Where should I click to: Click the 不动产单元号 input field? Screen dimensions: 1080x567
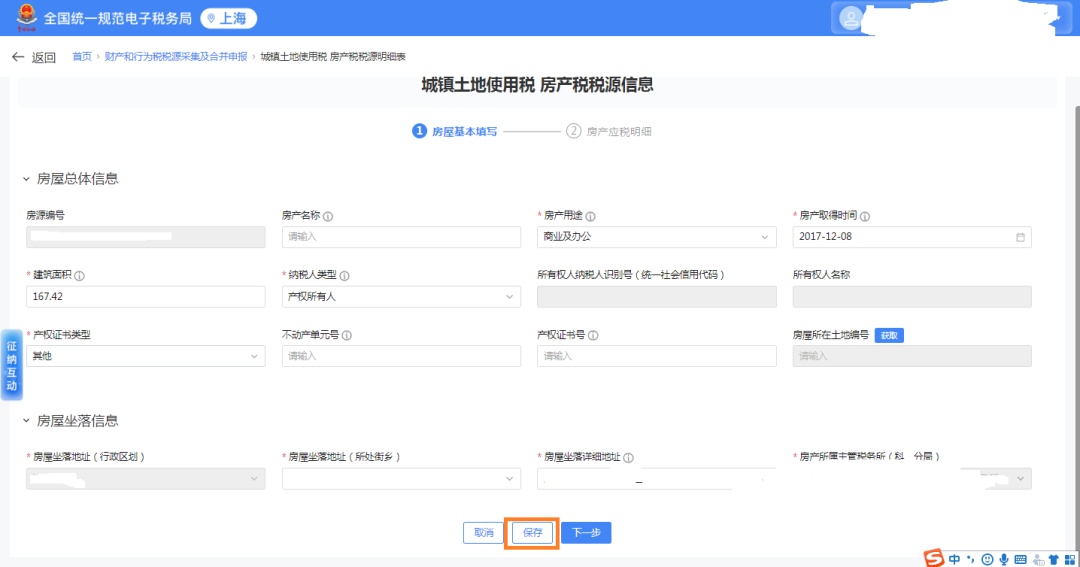pyautogui.click(x=401, y=356)
